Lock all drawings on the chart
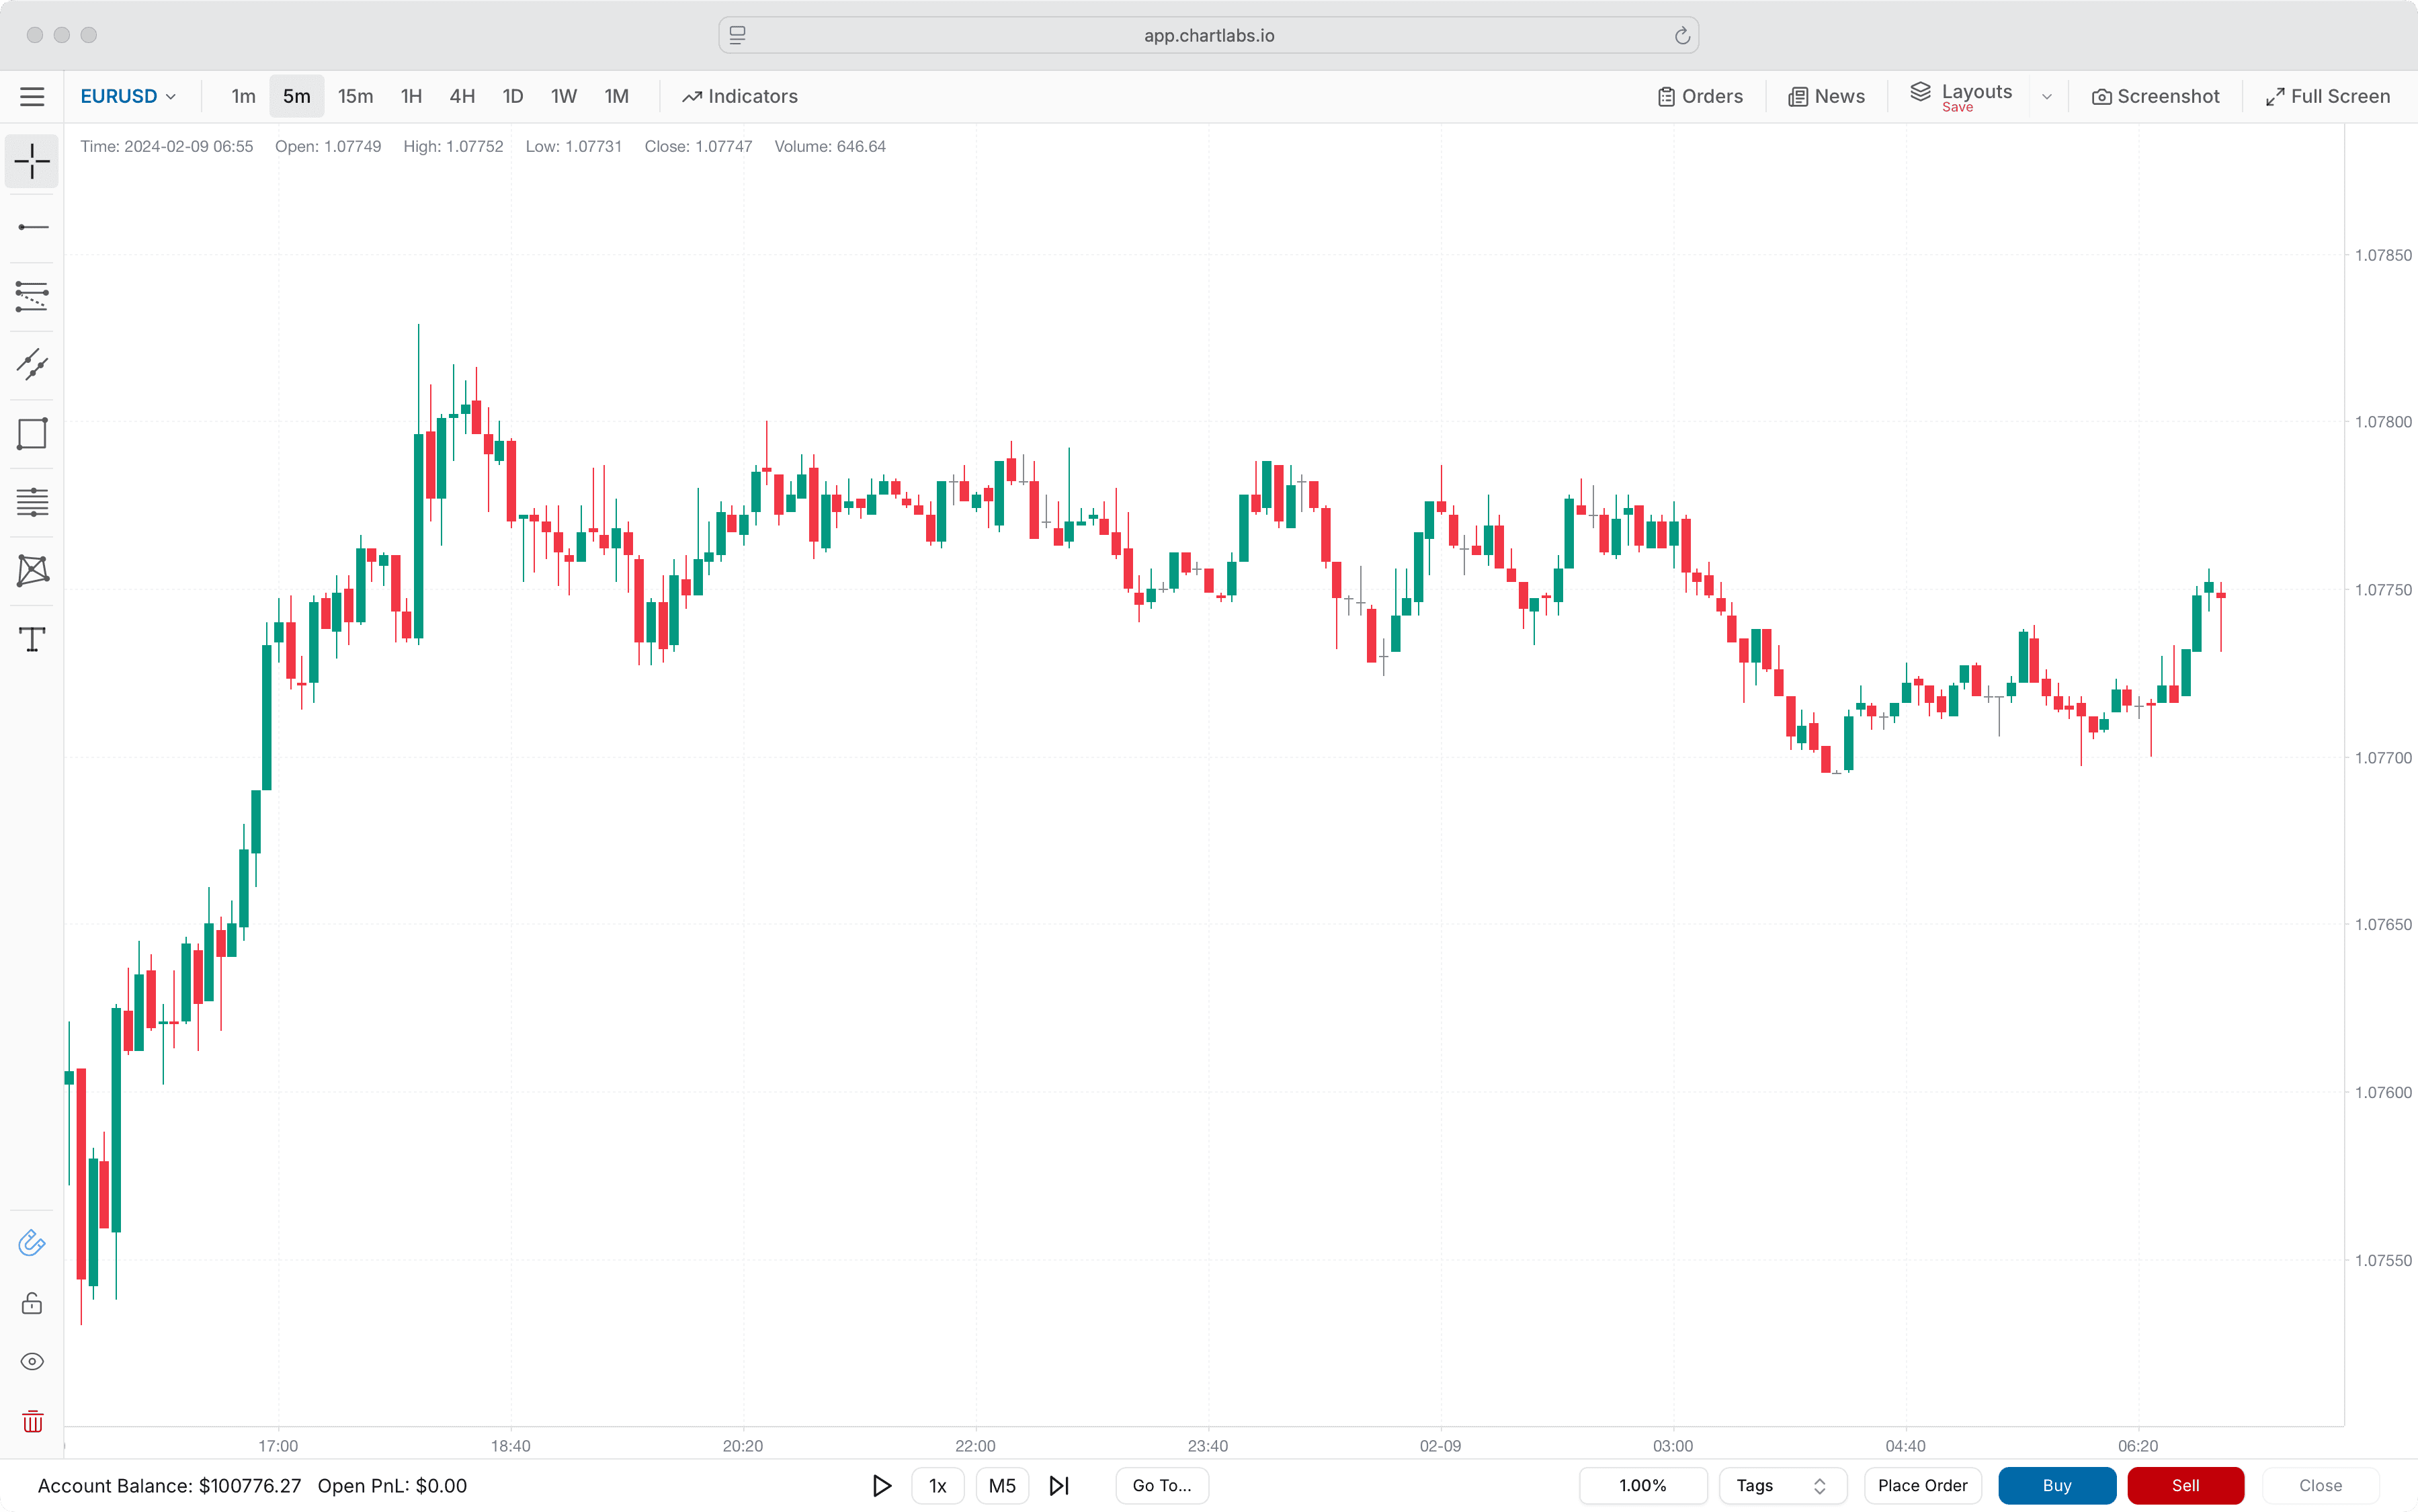This screenshot has height=1512, width=2418. click(32, 1303)
